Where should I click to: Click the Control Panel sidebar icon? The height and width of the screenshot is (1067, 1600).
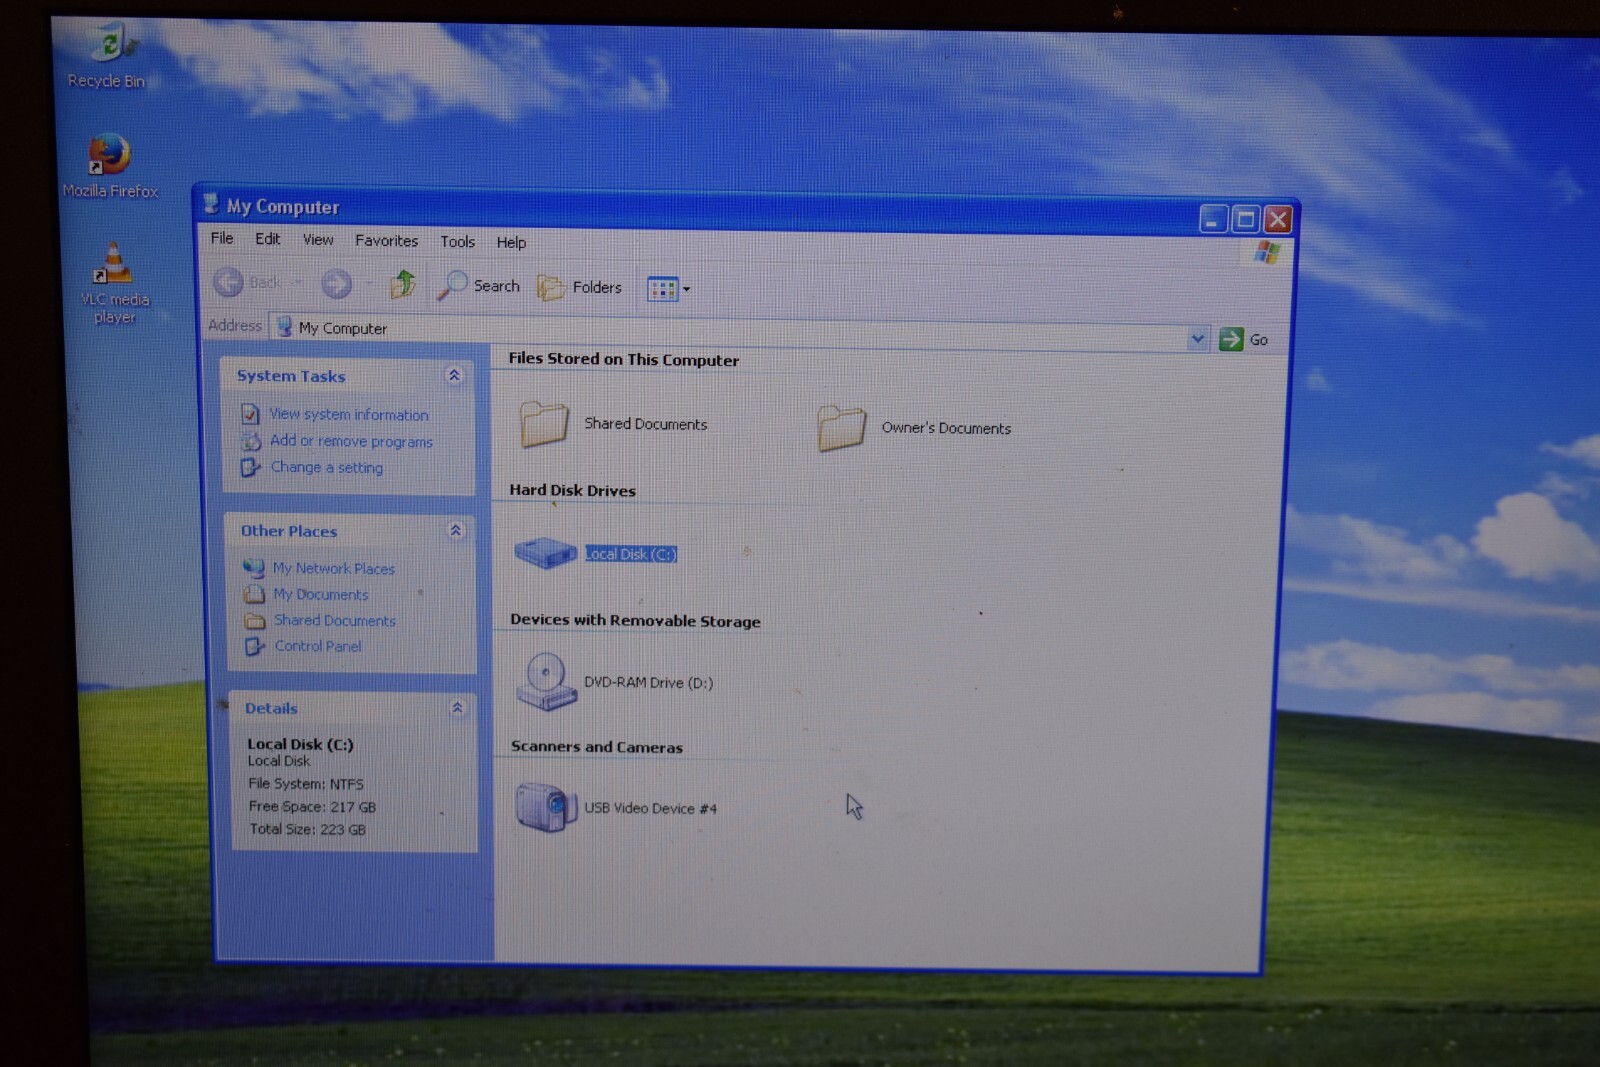tap(255, 646)
